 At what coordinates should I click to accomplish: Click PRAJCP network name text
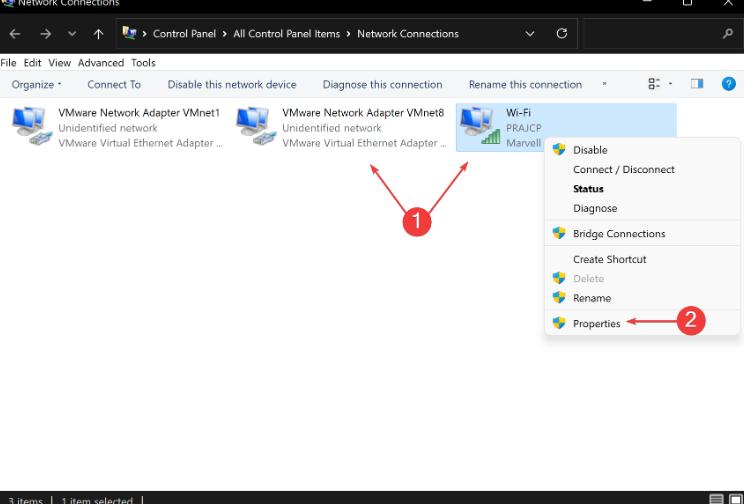click(x=523, y=128)
